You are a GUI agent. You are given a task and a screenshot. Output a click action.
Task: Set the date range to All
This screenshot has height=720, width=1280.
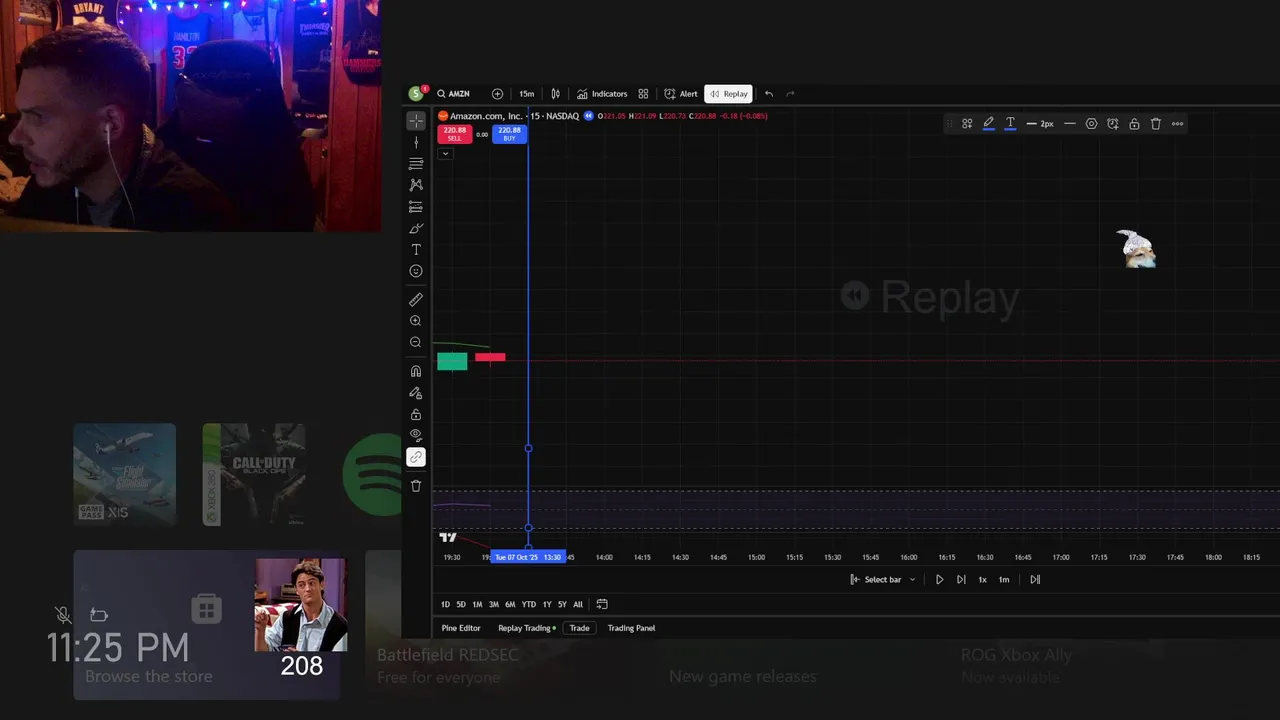coord(578,605)
